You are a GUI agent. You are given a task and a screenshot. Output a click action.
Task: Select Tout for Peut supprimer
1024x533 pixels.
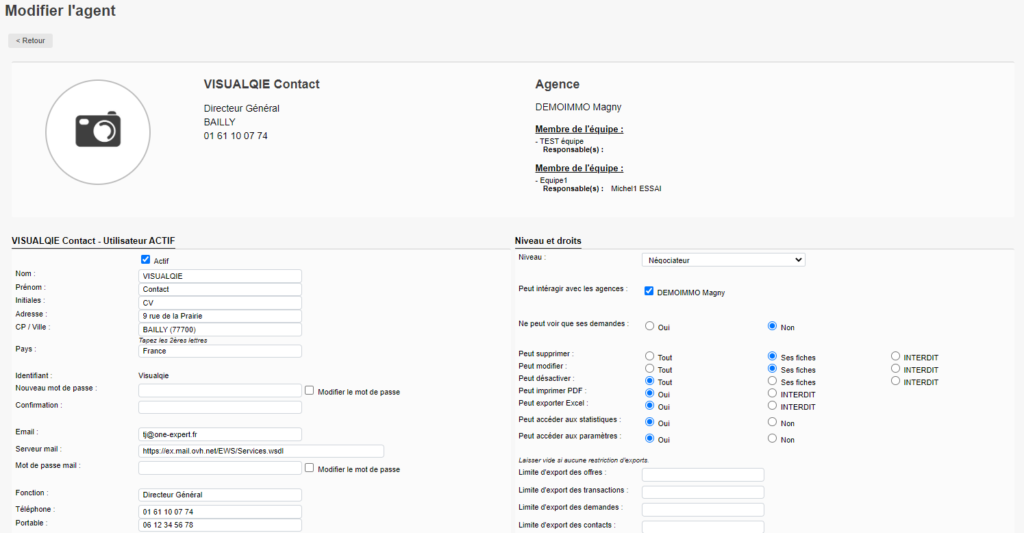(x=650, y=356)
